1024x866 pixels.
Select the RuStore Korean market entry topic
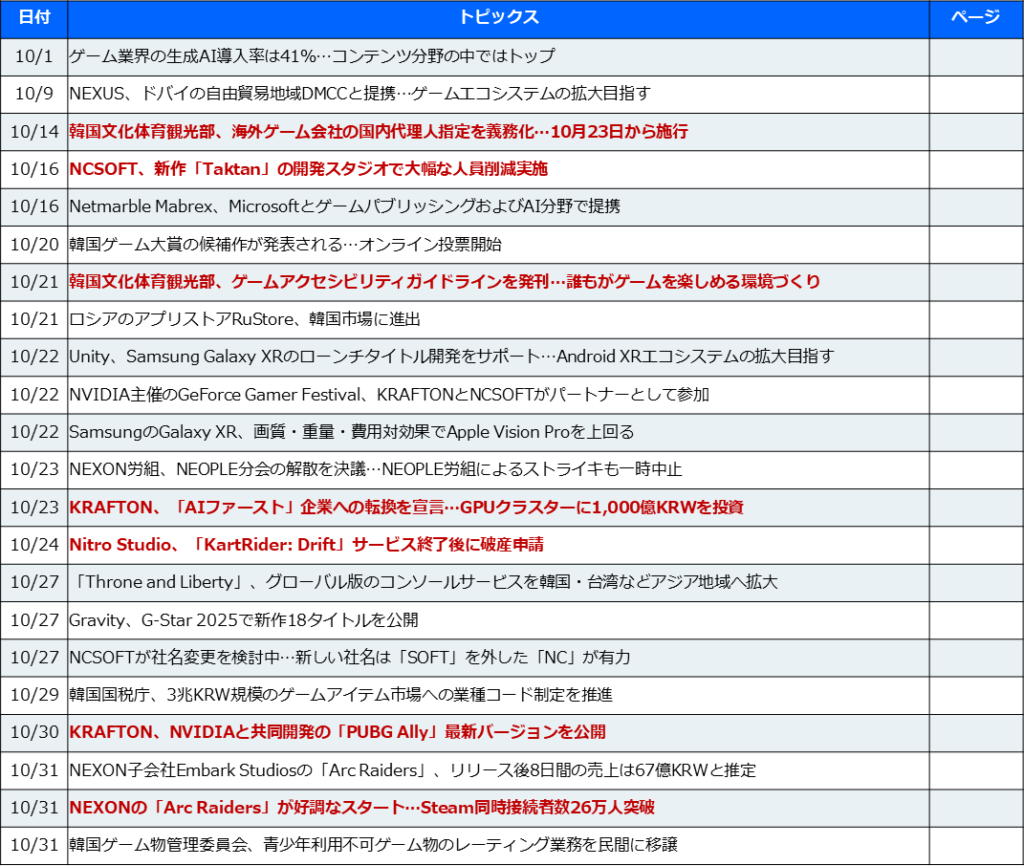pos(245,319)
